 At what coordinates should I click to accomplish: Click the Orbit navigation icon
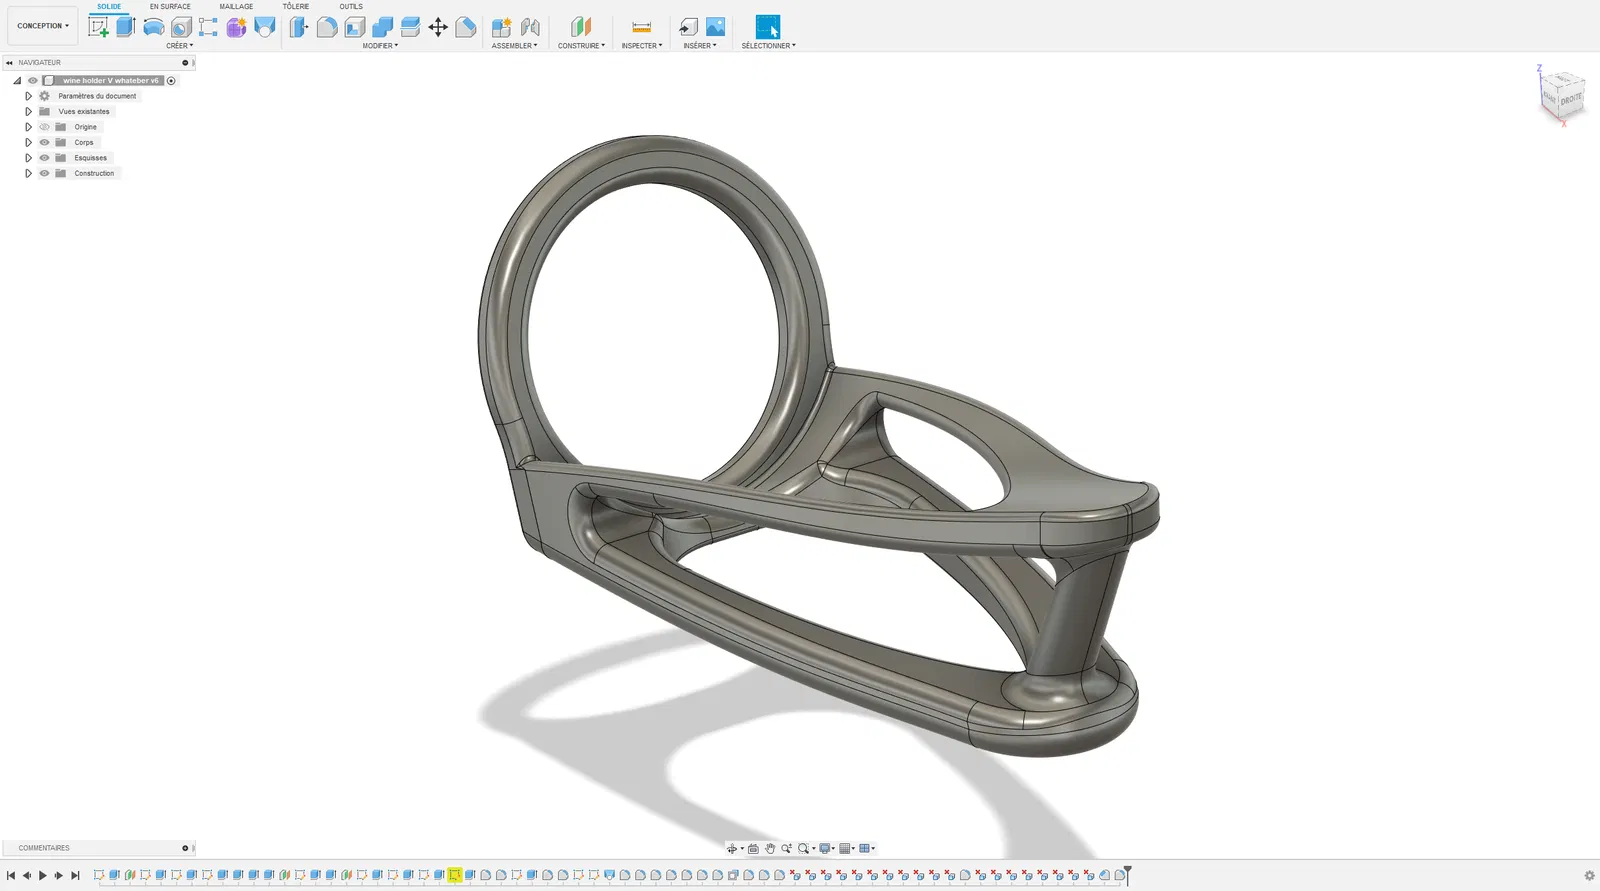[x=732, y=848]
